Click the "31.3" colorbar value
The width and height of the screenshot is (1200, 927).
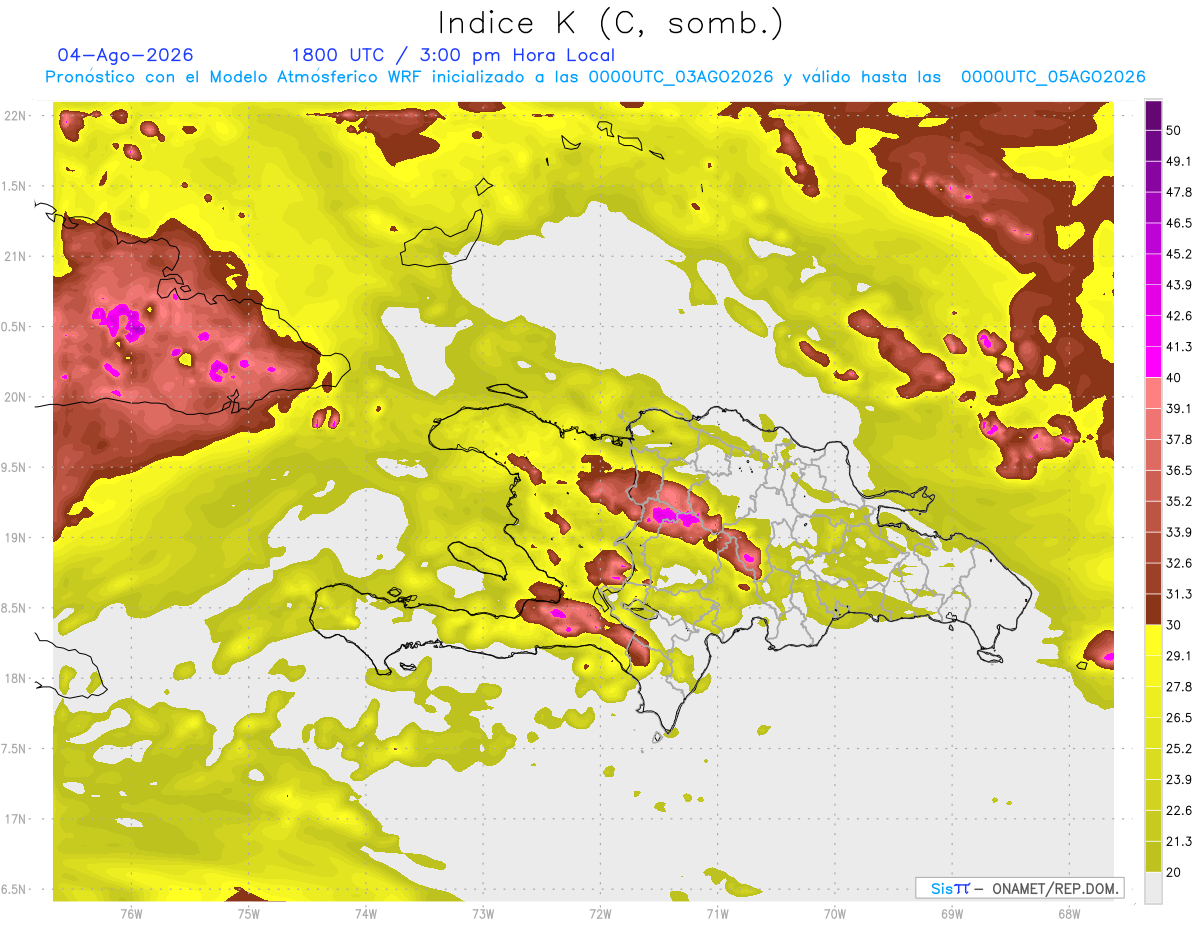point(1179,594)
